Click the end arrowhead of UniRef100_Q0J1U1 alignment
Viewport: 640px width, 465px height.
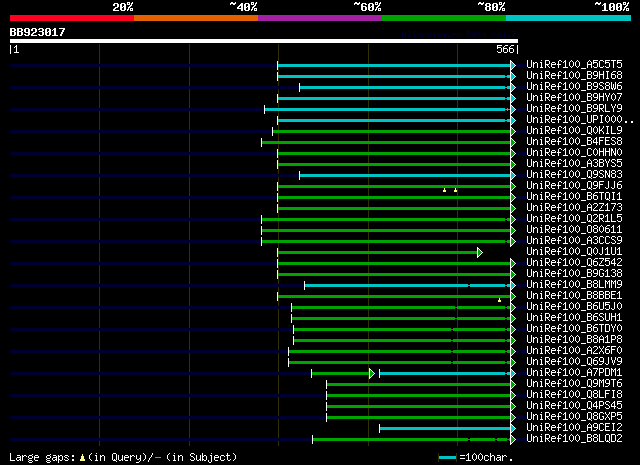coord(480,253)
